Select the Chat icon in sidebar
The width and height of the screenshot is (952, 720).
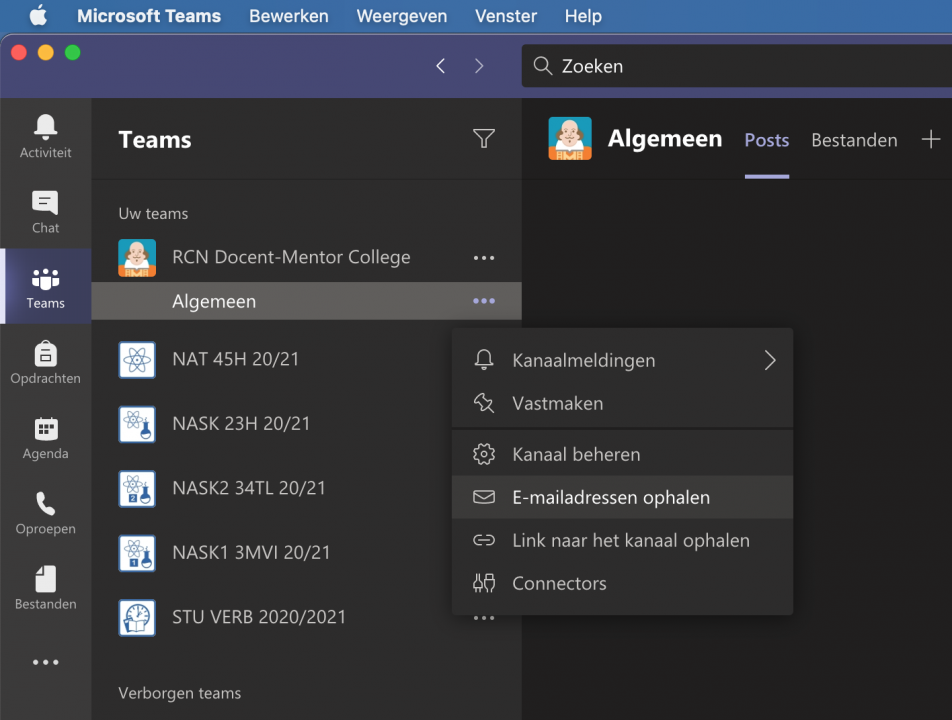tap(45, 212)
